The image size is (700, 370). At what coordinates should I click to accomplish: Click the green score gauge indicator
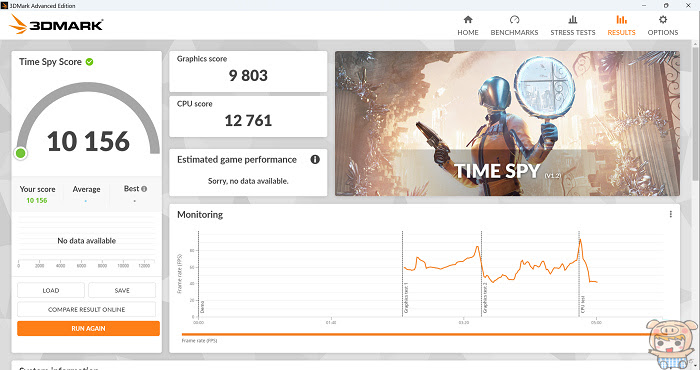(x=21, y=153)
